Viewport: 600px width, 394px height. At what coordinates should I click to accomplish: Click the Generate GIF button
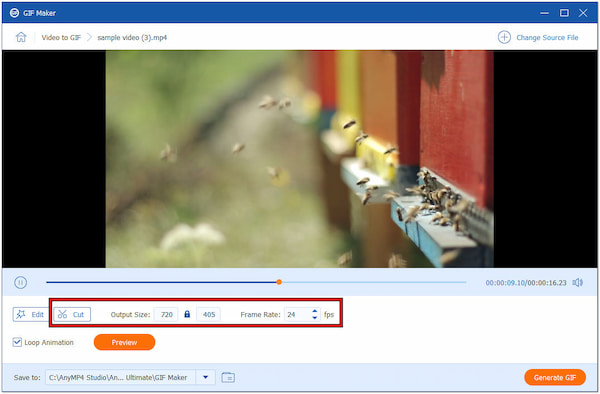555,377
